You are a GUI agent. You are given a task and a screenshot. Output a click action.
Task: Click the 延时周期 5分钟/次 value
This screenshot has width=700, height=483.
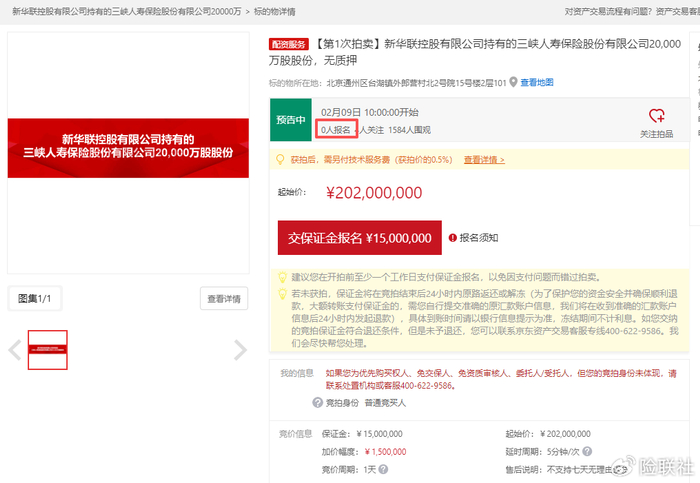point(563,452)
